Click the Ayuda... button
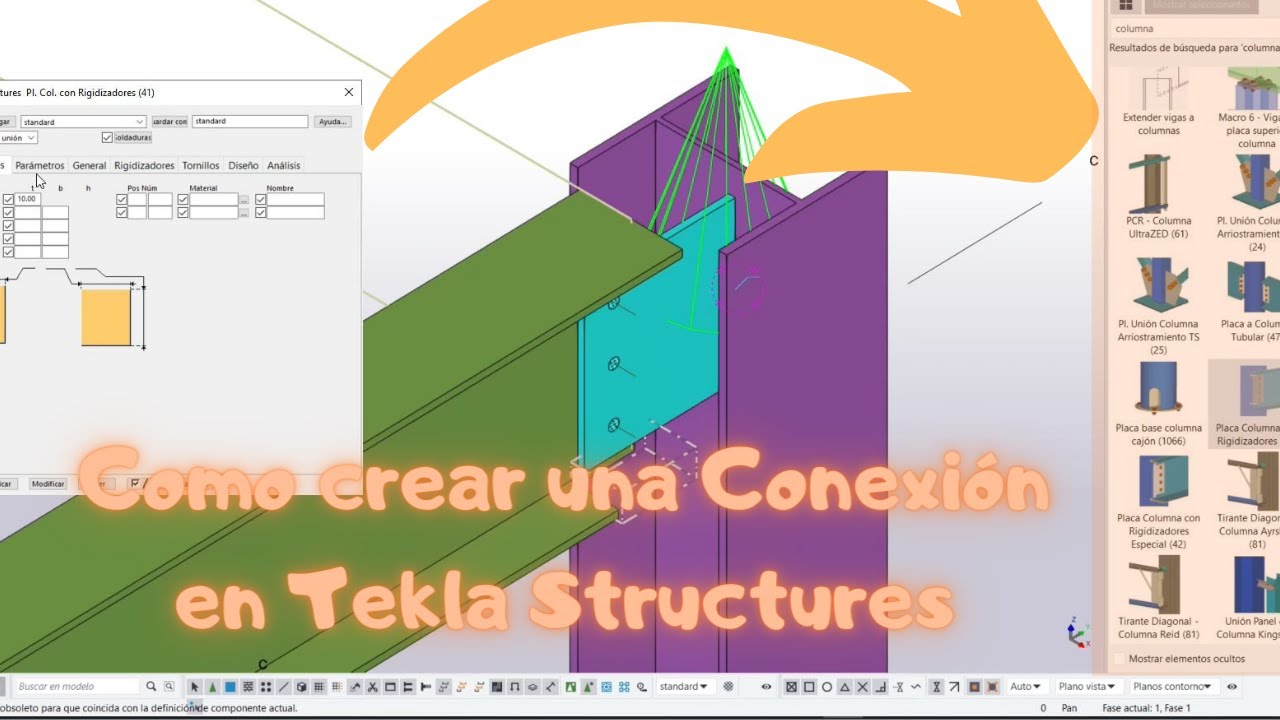The width and height of the screenshot is (1280, 720). tap(332, 122)
